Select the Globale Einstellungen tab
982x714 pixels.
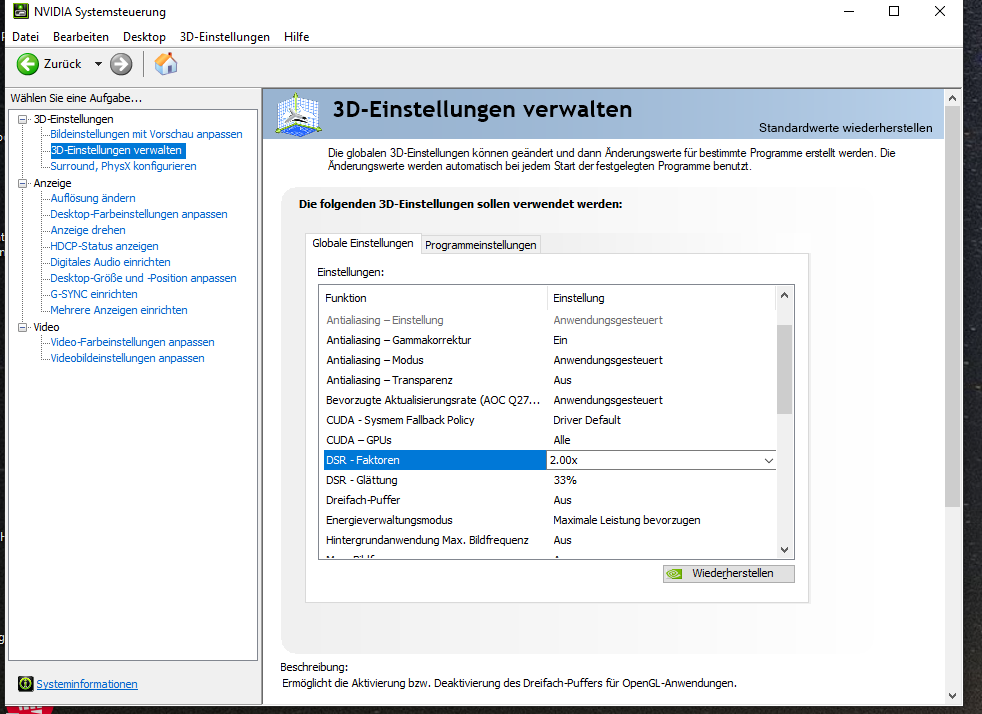point(363,243)
